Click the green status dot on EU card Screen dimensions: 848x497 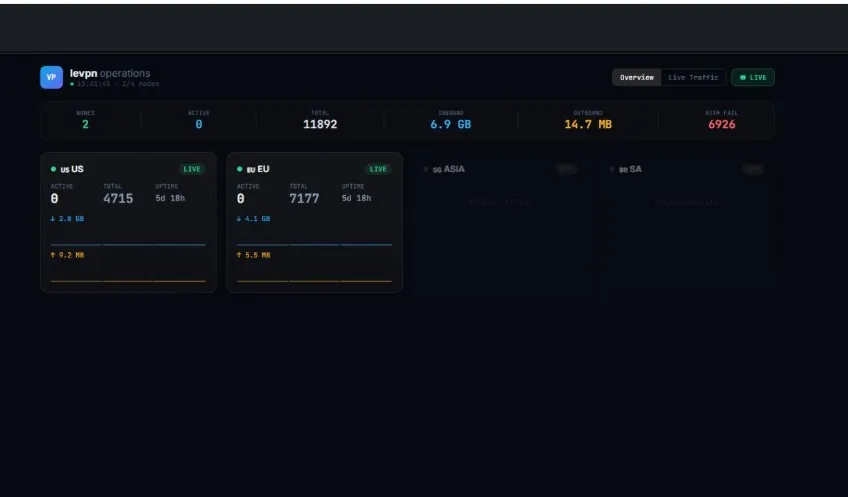coord(240,169)
